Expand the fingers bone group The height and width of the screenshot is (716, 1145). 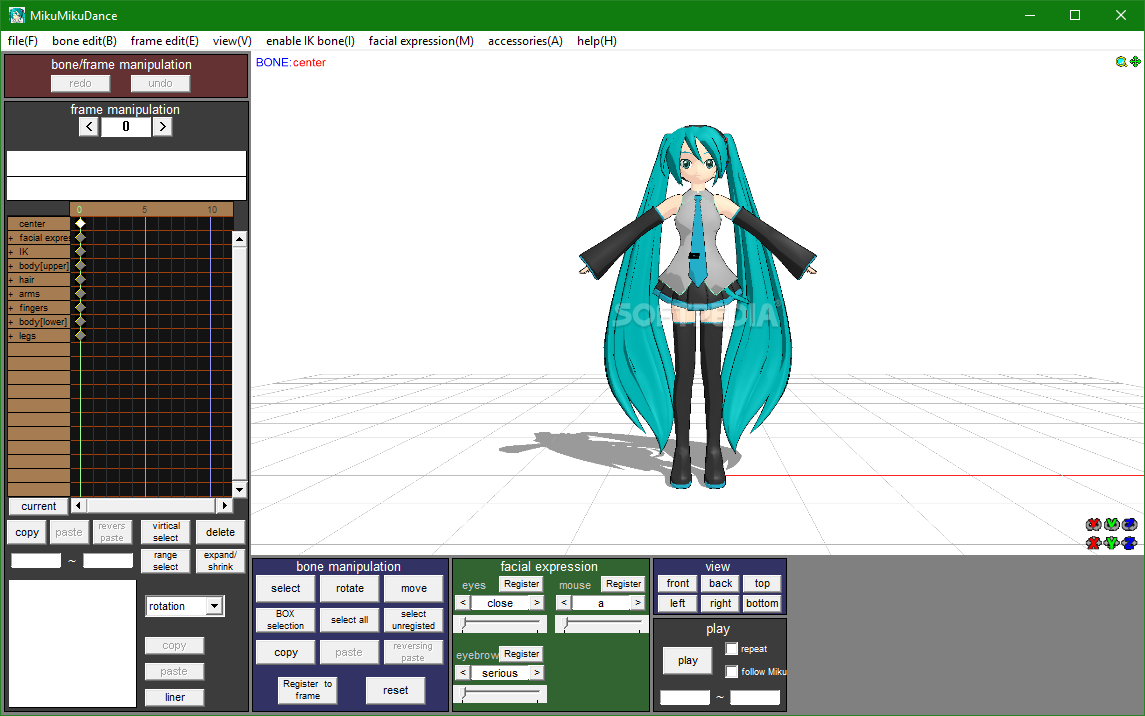tap(11, 308)
